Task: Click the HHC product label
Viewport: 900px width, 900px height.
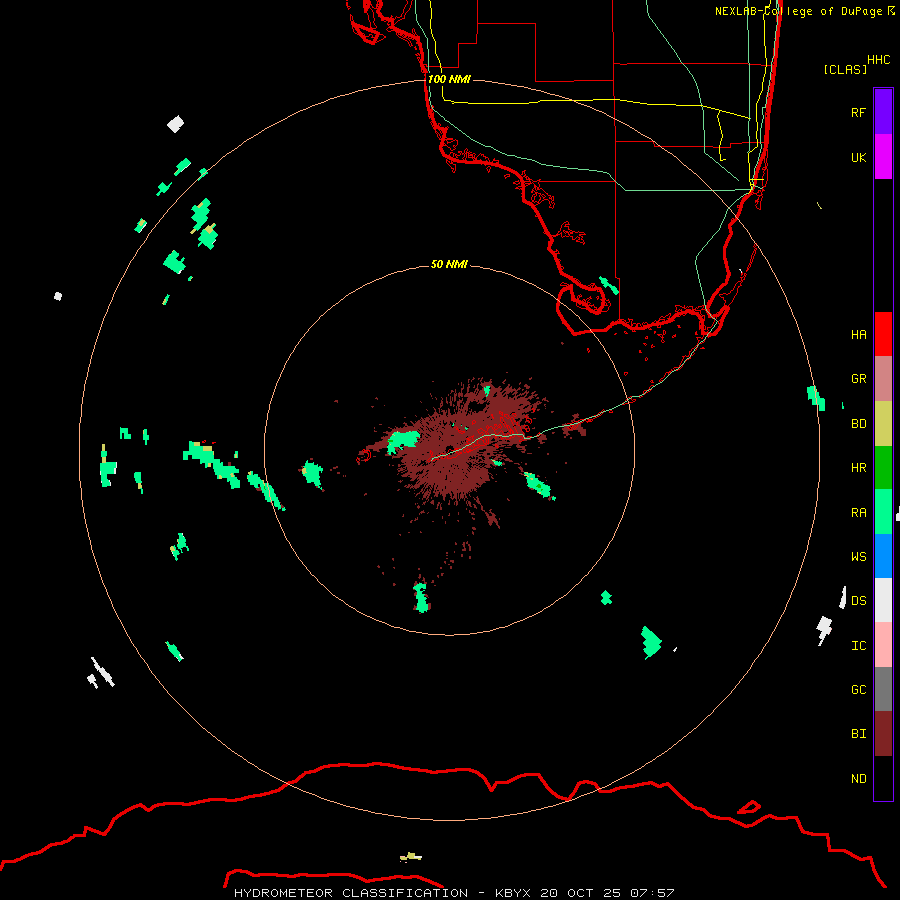Action: pos(879,60)
